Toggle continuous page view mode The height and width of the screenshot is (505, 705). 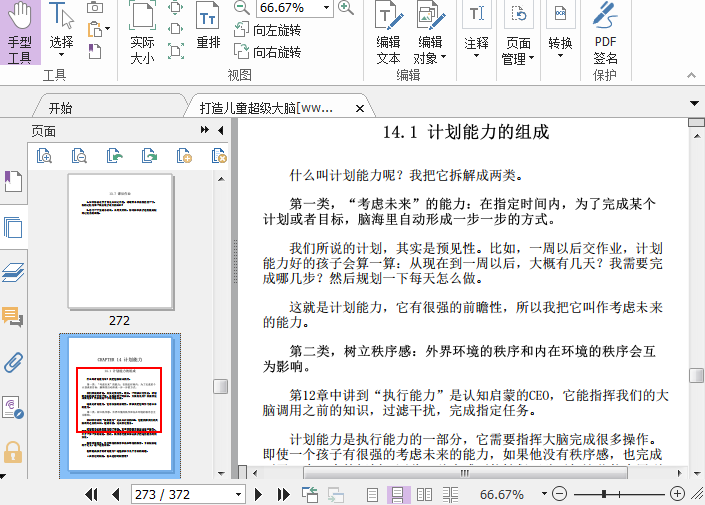coord(398,495)
